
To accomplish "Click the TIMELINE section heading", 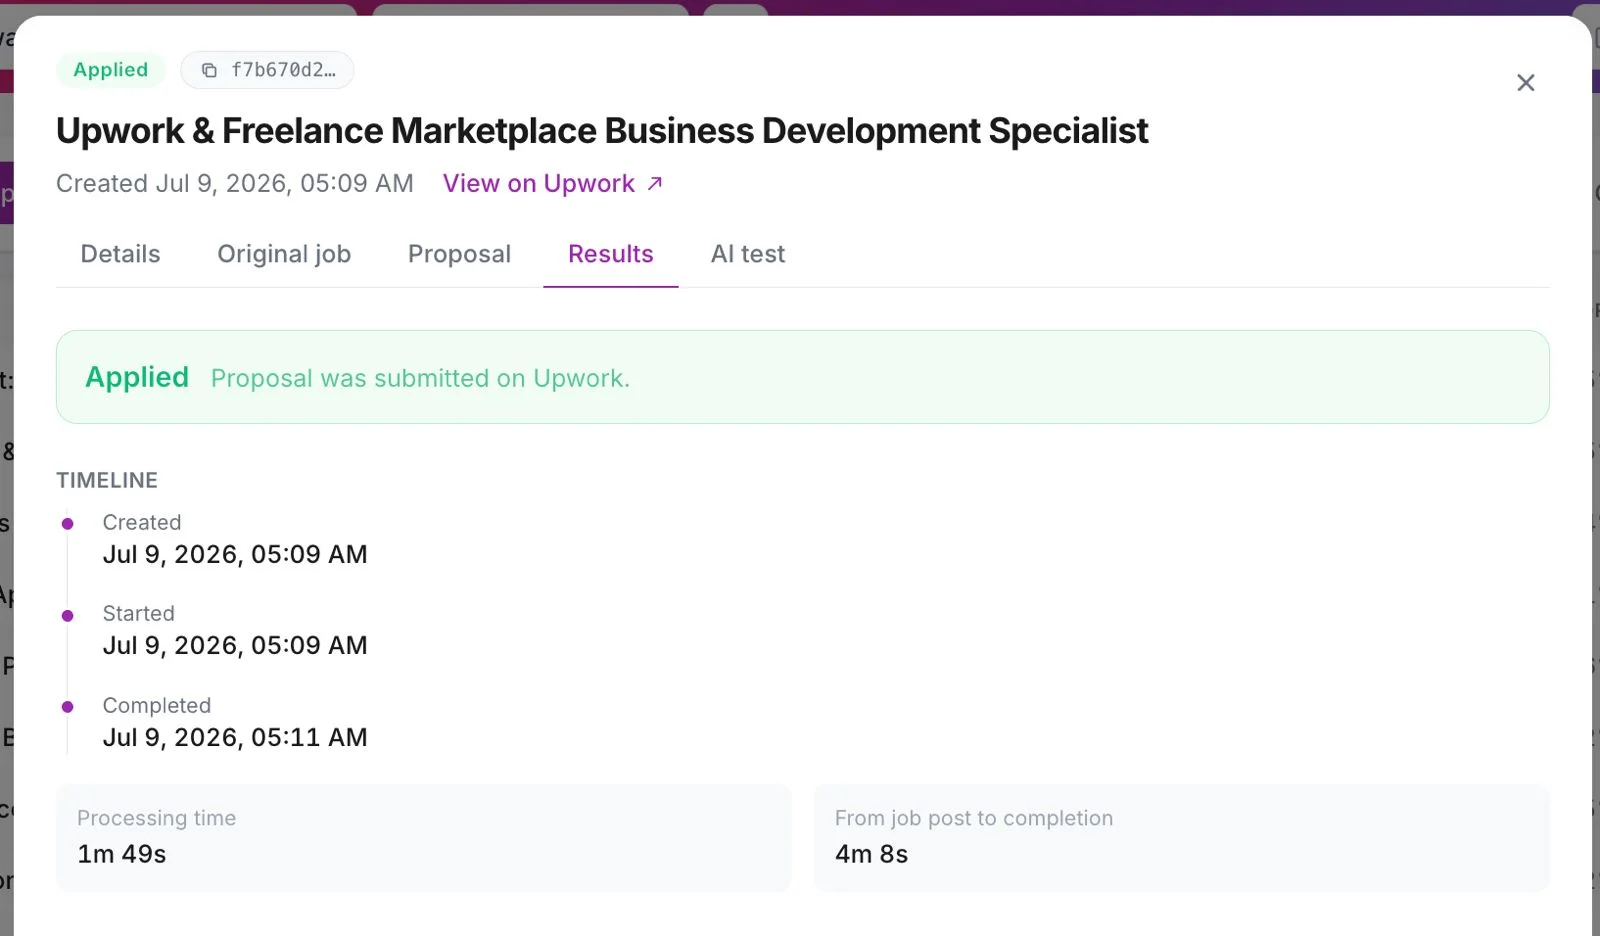I will click(x=107, y=480).
